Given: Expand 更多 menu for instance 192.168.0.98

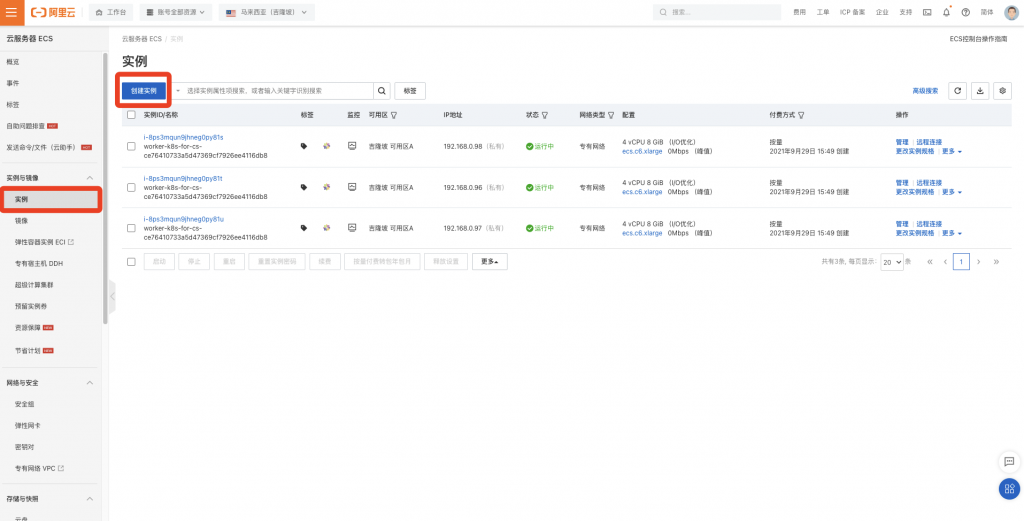Looking at the screenshot, I should (x=952, y=151).
